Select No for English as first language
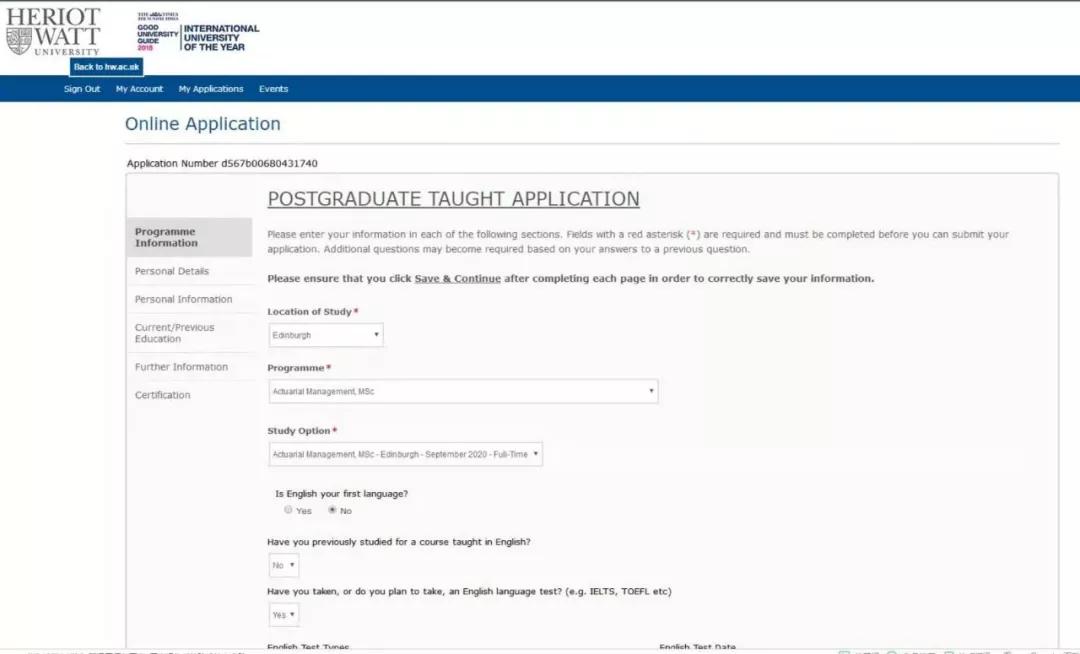Screen dimensions: 1080x654 click(x=332, y=510)
